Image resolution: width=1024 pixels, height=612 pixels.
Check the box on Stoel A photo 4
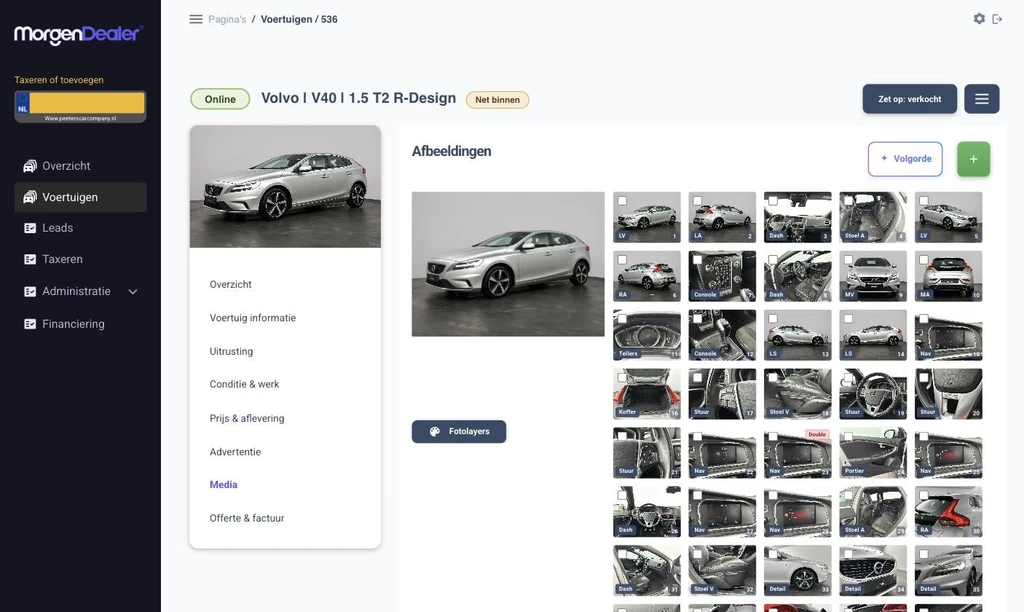tap(848, 201)
